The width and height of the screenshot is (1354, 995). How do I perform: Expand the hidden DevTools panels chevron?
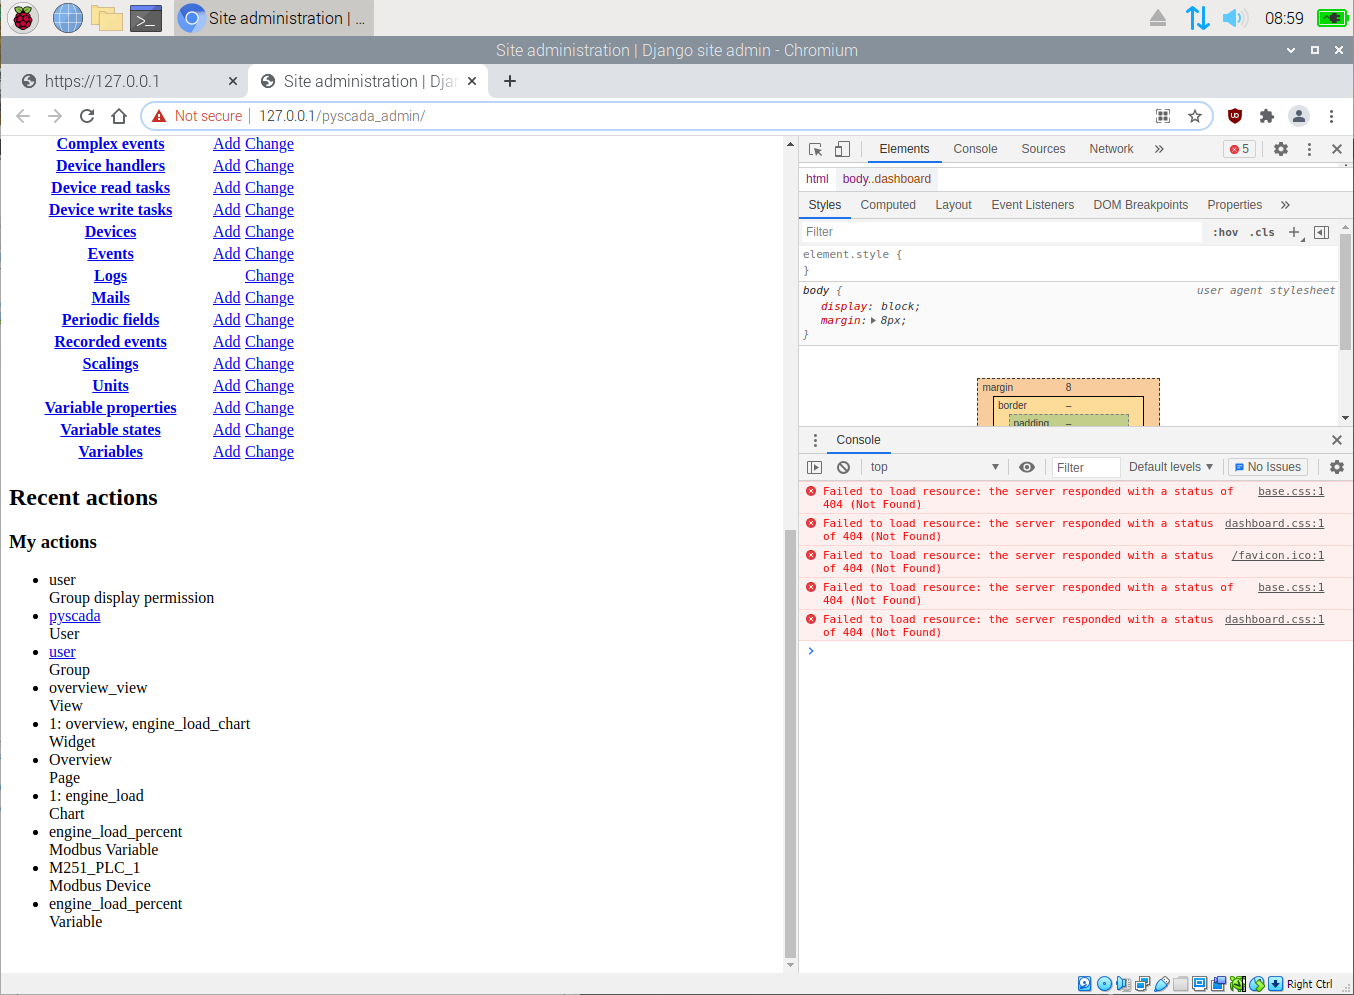click(1159, 148)
